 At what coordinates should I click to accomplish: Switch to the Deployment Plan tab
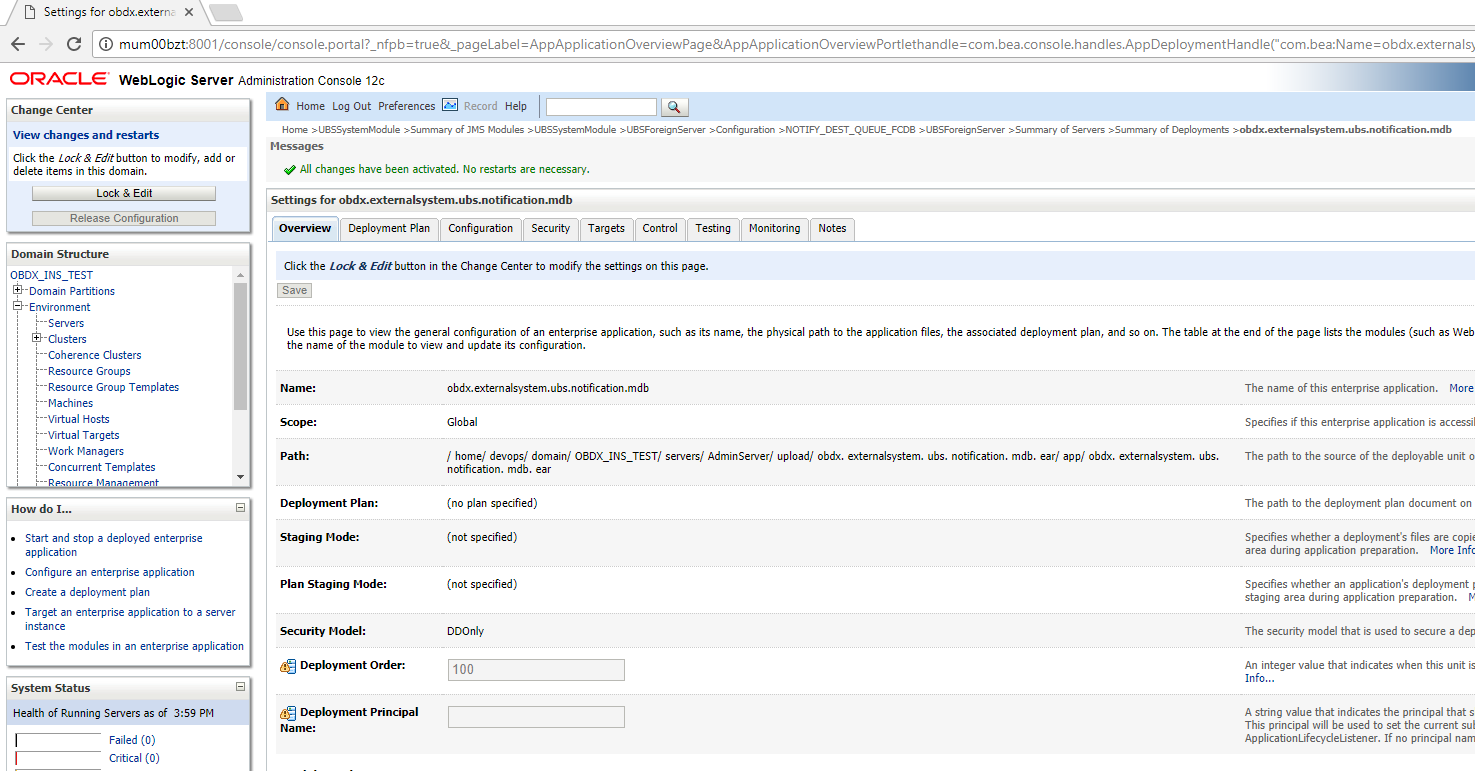(x=389, y=229)
